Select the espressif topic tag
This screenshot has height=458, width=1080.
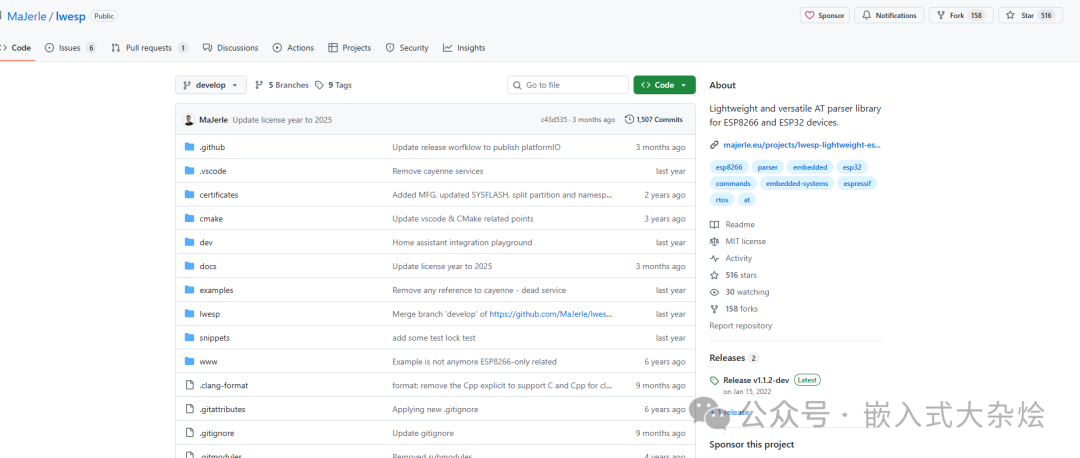pyautogui.click(x=858, y=184)
